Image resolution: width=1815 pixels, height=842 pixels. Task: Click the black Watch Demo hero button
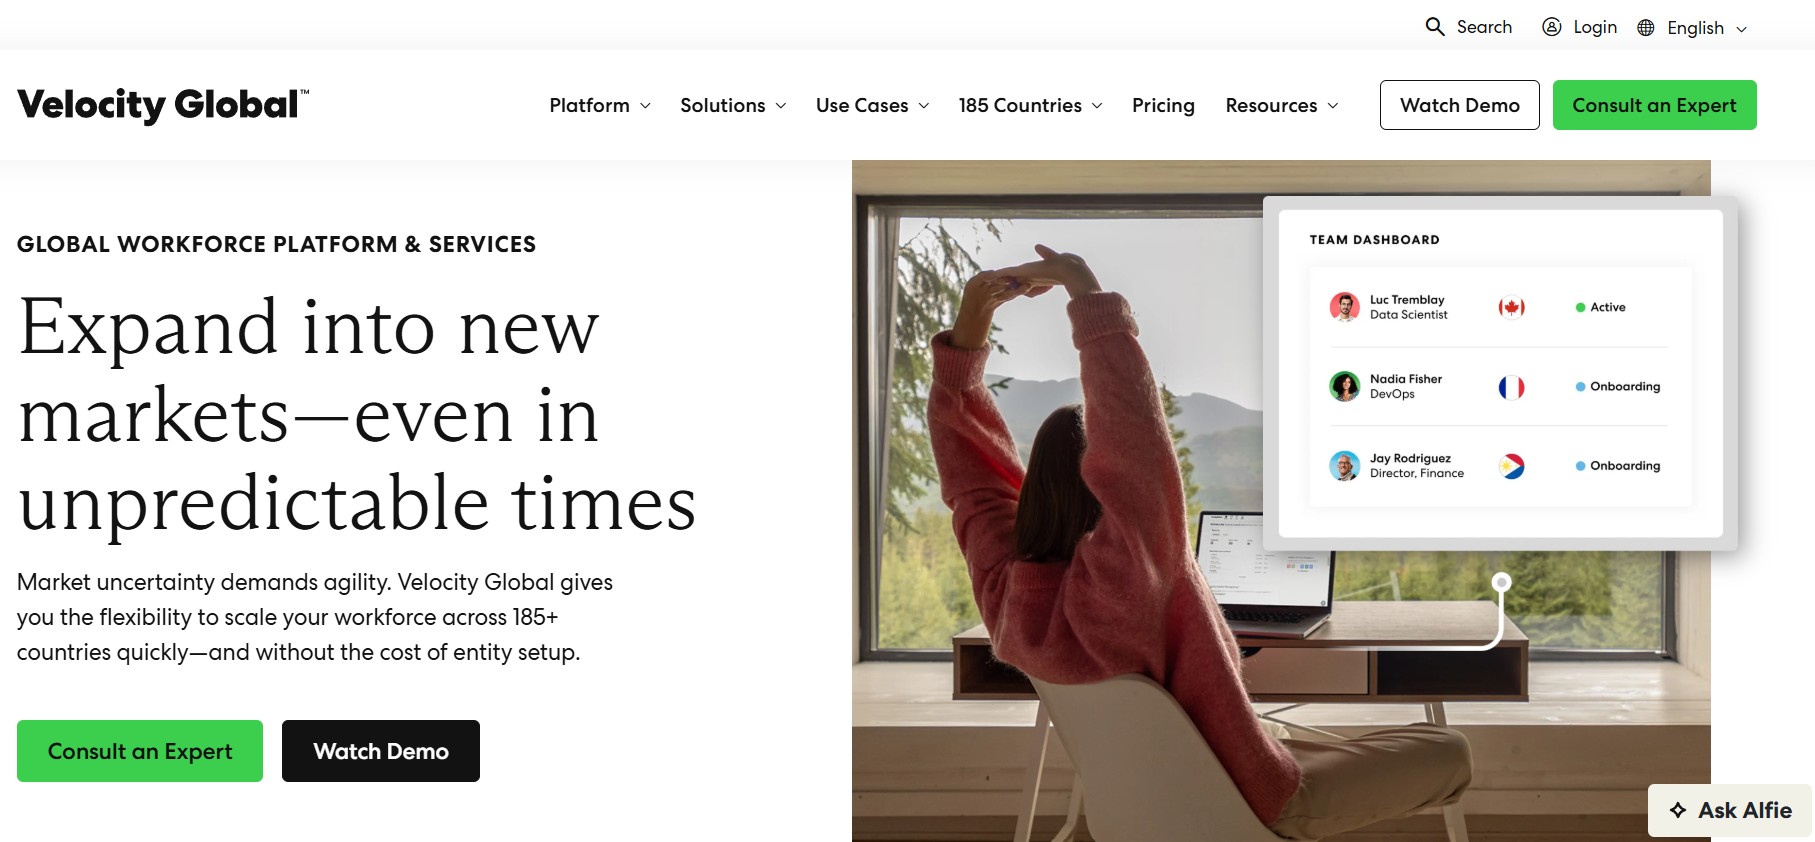381,751
